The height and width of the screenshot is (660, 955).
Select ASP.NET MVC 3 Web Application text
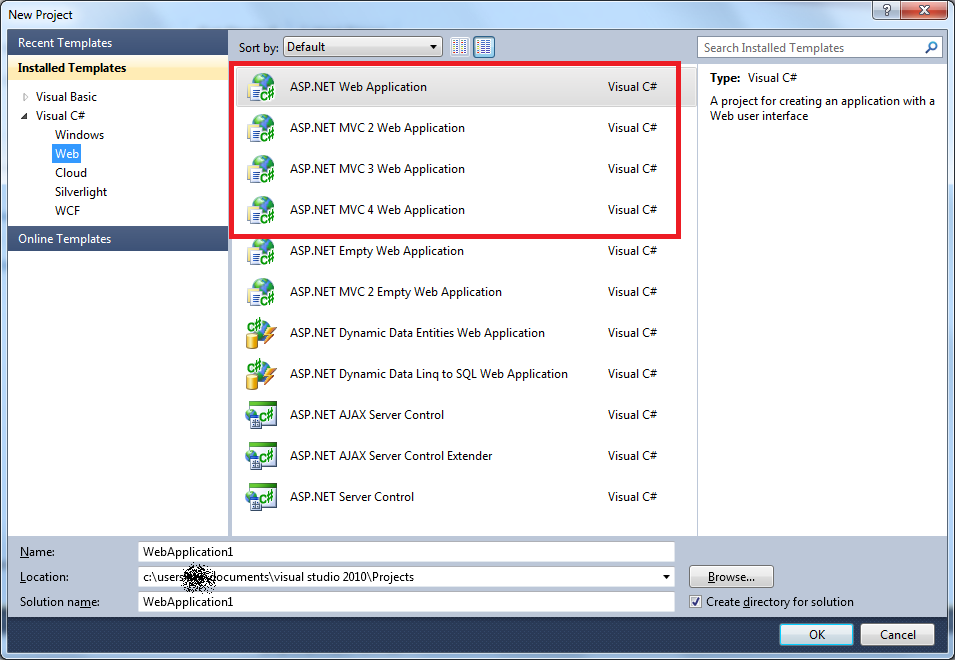point(377,169)
